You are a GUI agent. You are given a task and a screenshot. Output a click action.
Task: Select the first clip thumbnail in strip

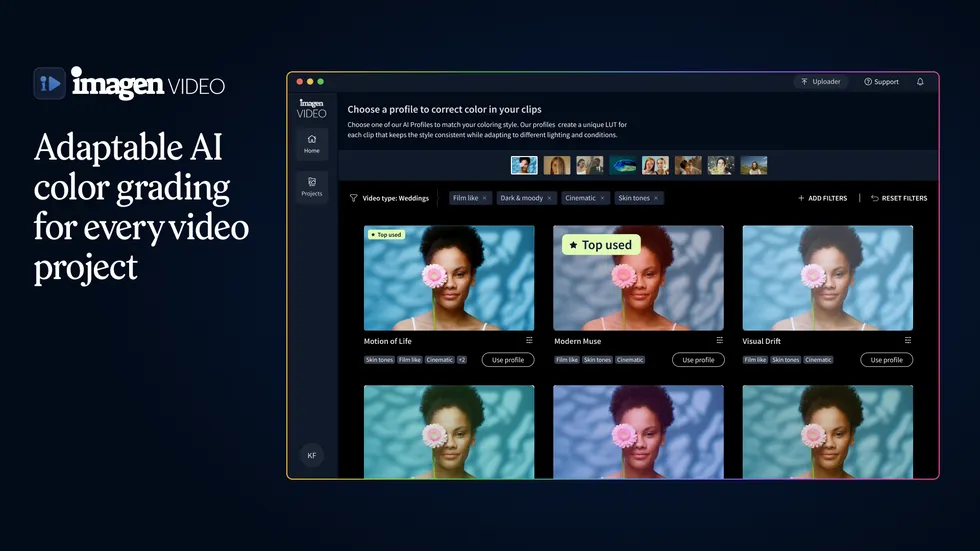tap(524, 165)
